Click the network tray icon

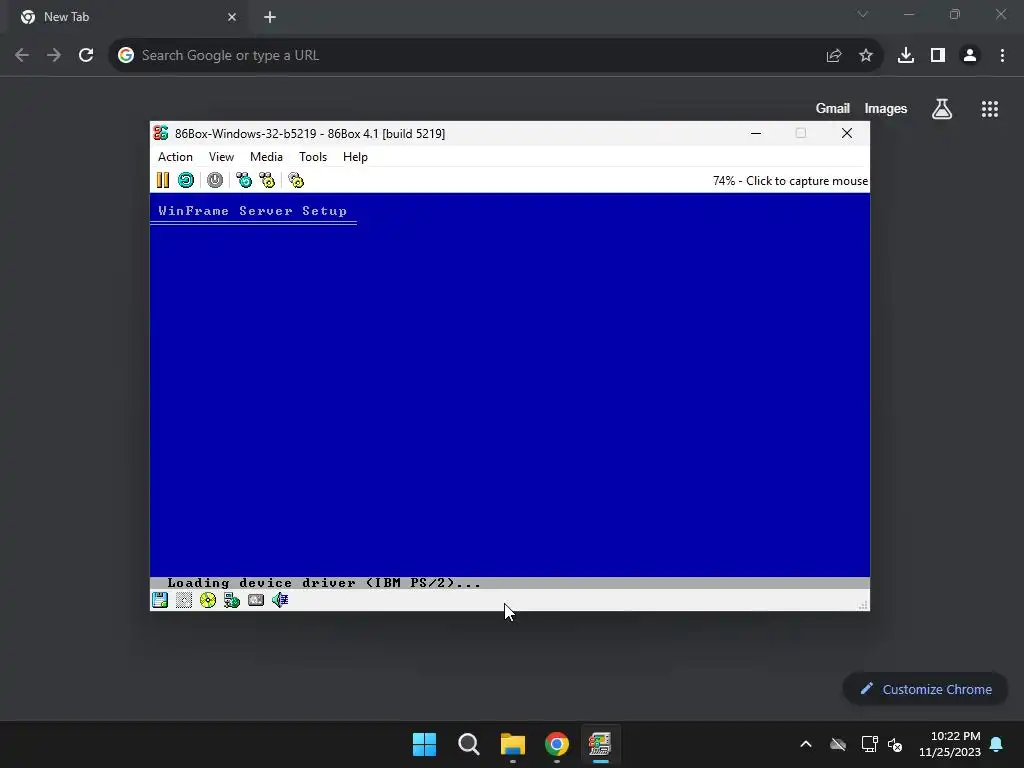869,744
